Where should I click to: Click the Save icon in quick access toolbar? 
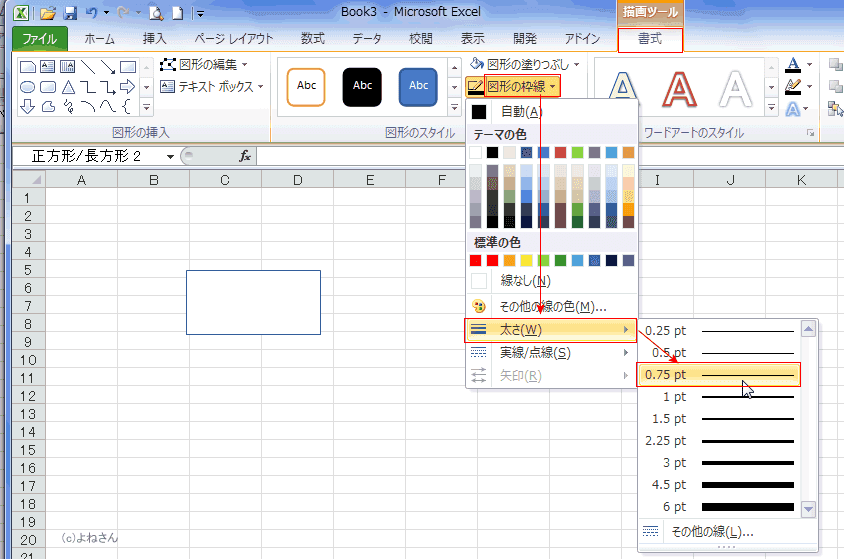click(70, 13)
